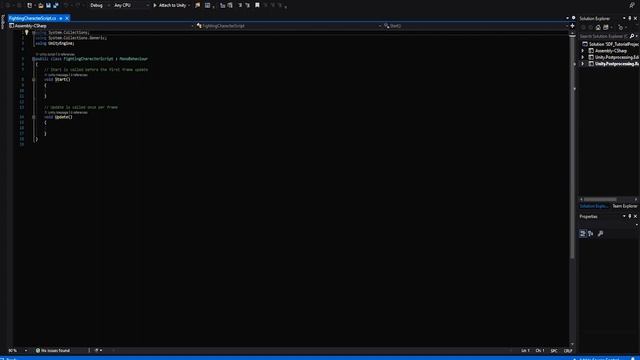Click the using UnityEngine line
The width and height of the screenshot is (640, 360).
pos(55,43)
